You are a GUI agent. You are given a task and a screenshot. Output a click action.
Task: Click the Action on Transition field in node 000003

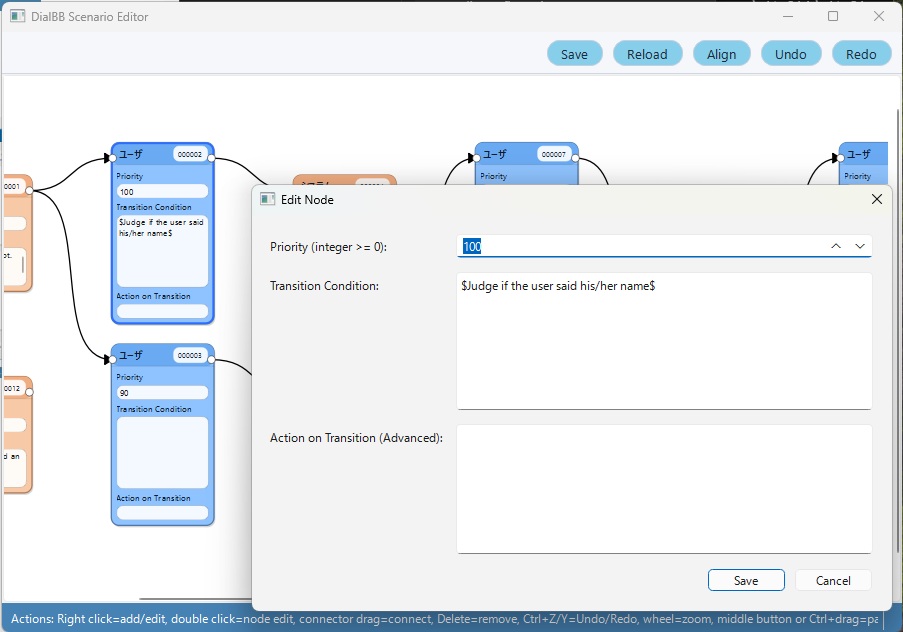(162, 512)
